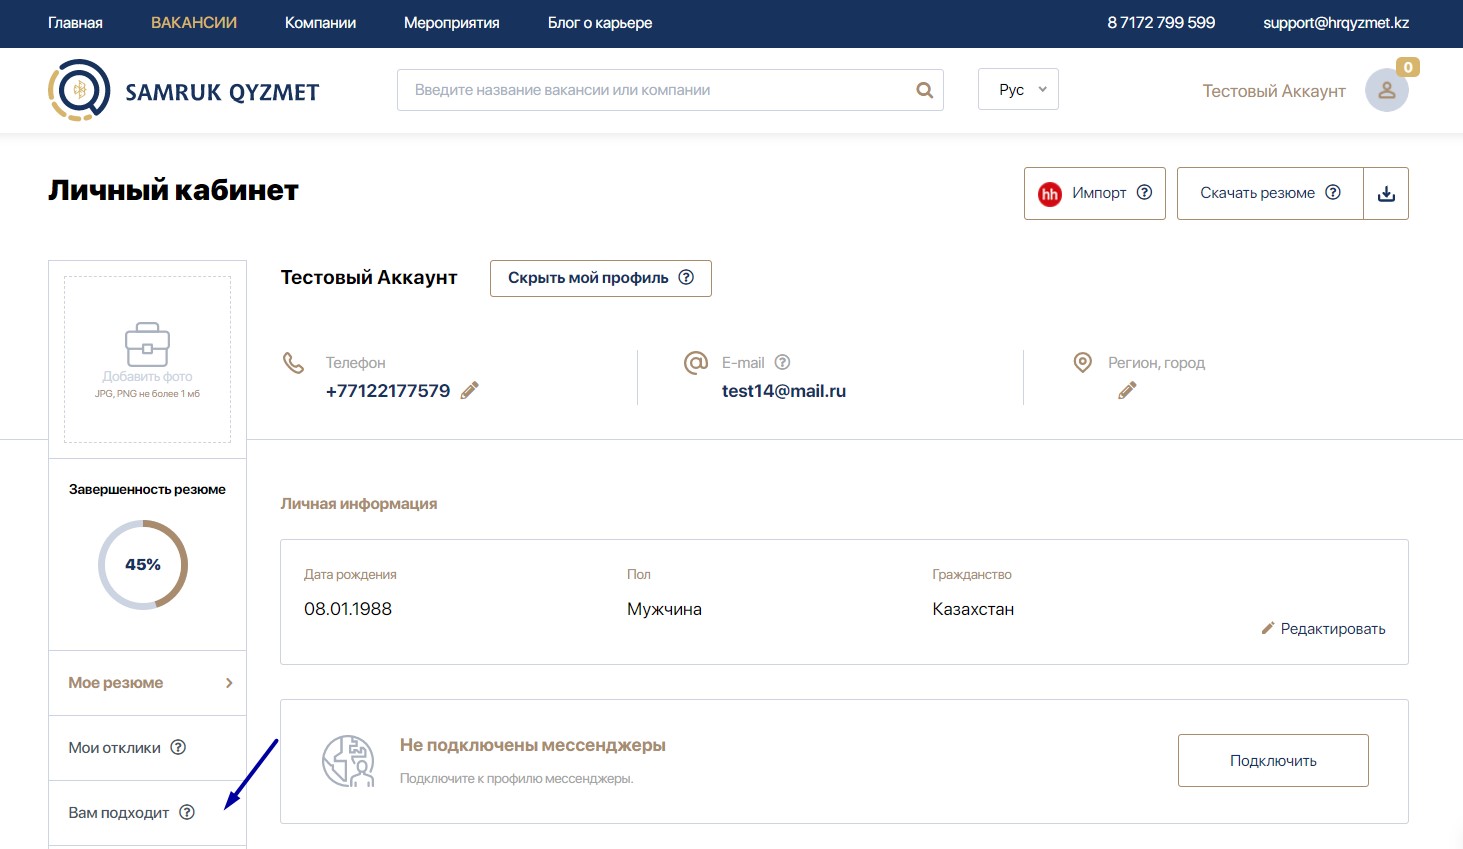The height and width of the screenshot is (849, 1463).
Task: Toggle profile visibility with Скрыть мой профиль
Action: click(600, 278)
